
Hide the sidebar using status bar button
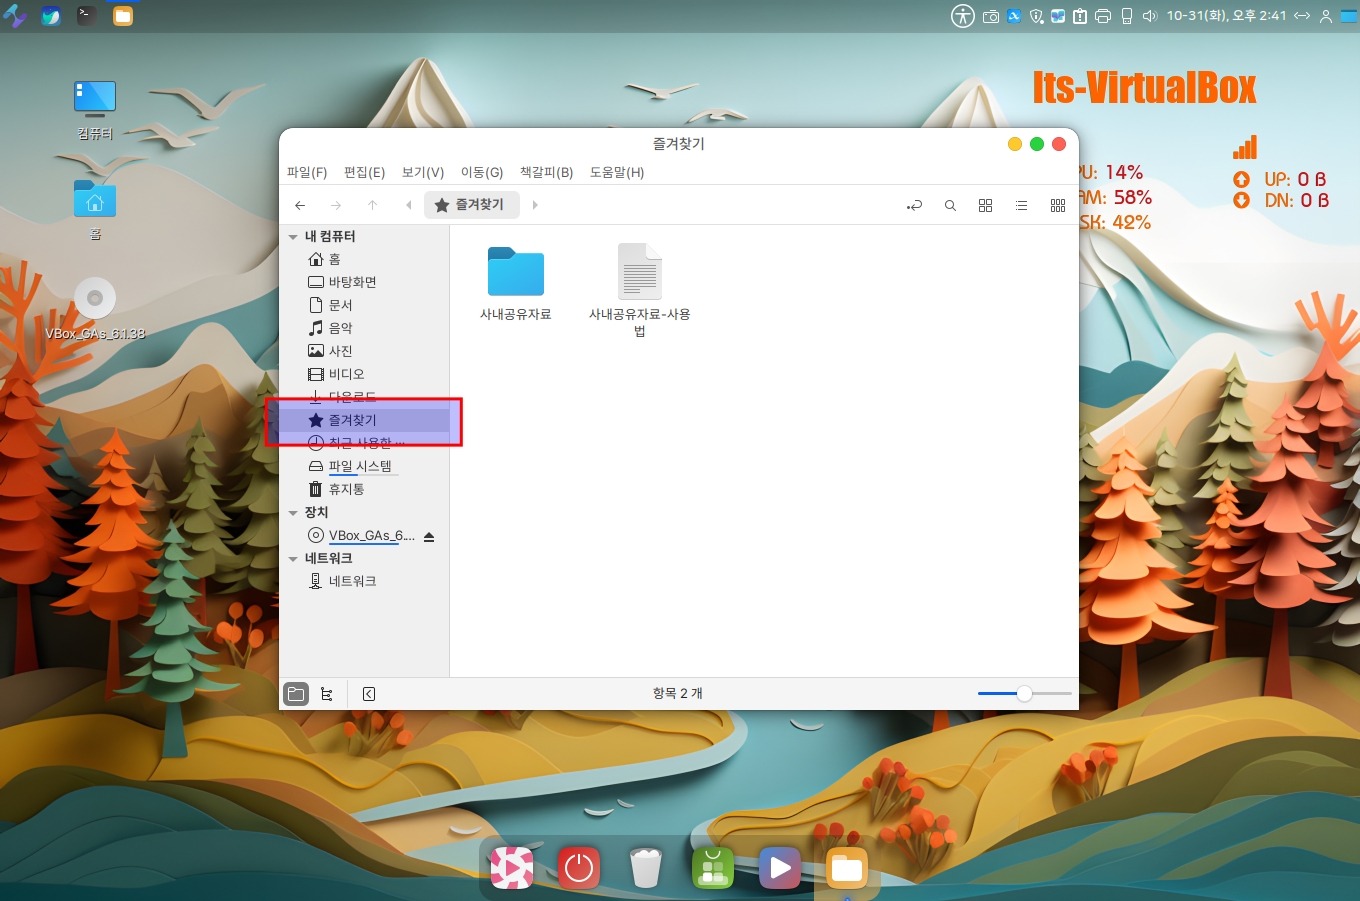click(369, 694)
